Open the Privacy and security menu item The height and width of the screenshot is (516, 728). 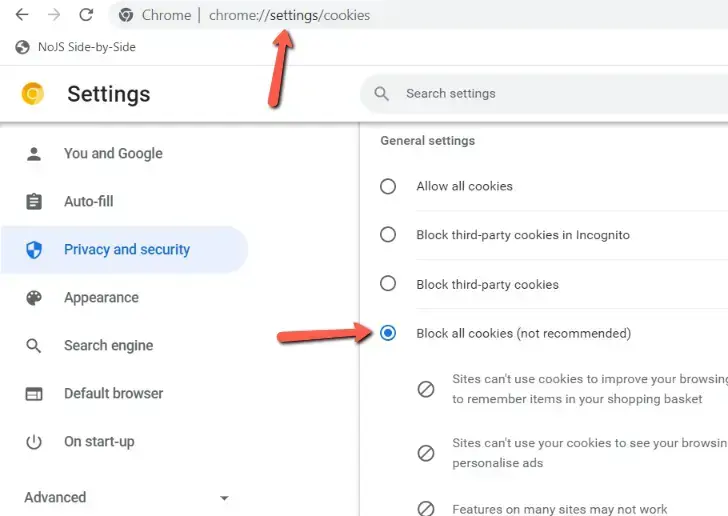(126, 250)
